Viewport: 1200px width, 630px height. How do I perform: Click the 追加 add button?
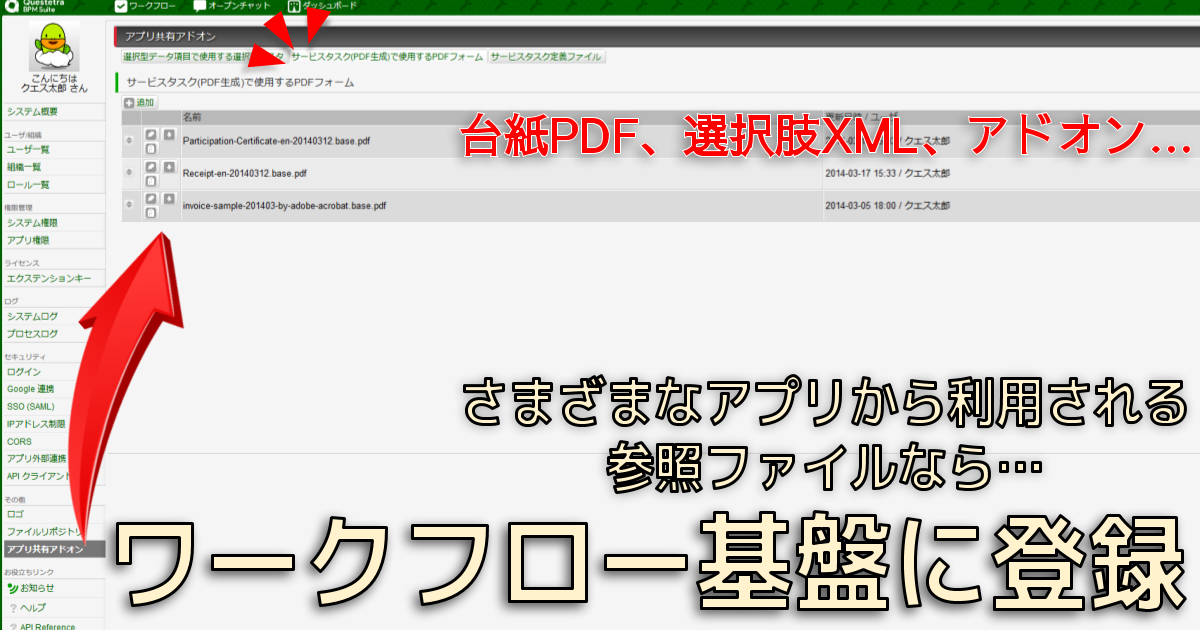[x=139, y=102]
